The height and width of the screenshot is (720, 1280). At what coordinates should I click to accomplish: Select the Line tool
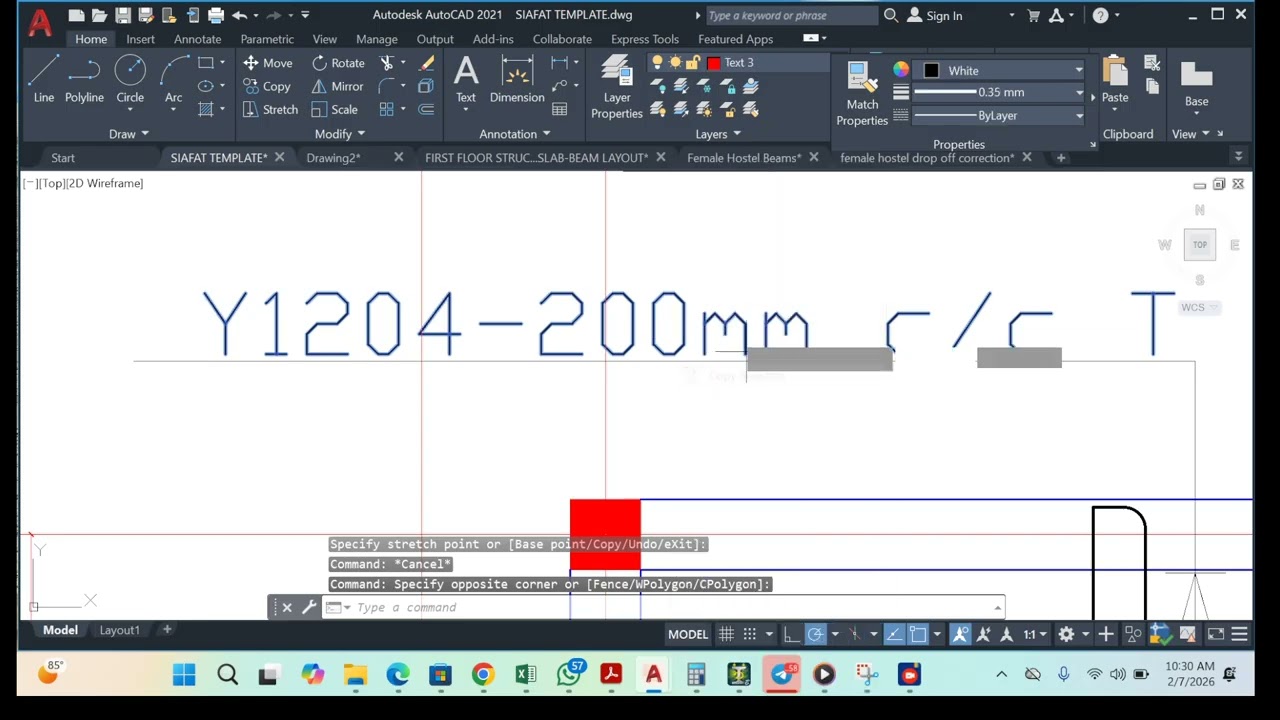click(43, 80)
